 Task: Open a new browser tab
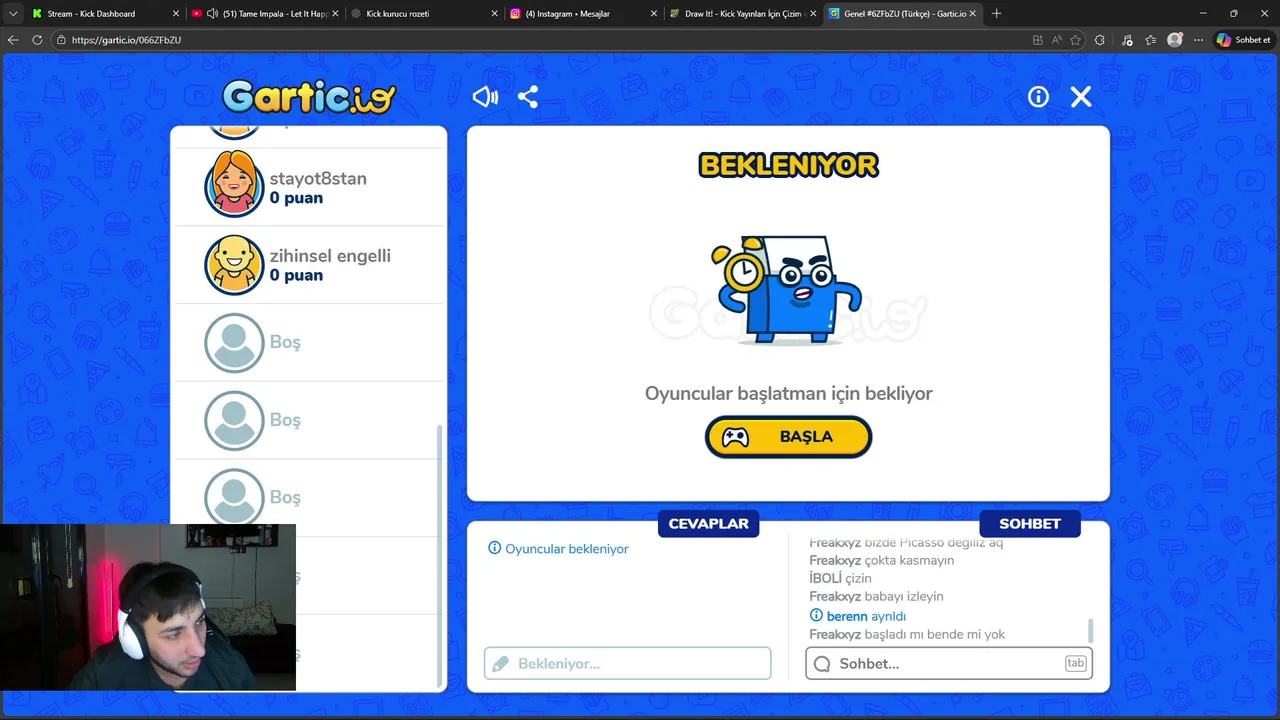click(996, 13)
